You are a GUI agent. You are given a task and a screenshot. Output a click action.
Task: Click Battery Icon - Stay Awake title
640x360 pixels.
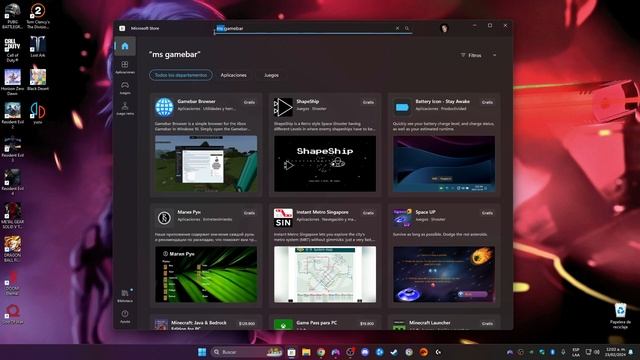point(442,101)
